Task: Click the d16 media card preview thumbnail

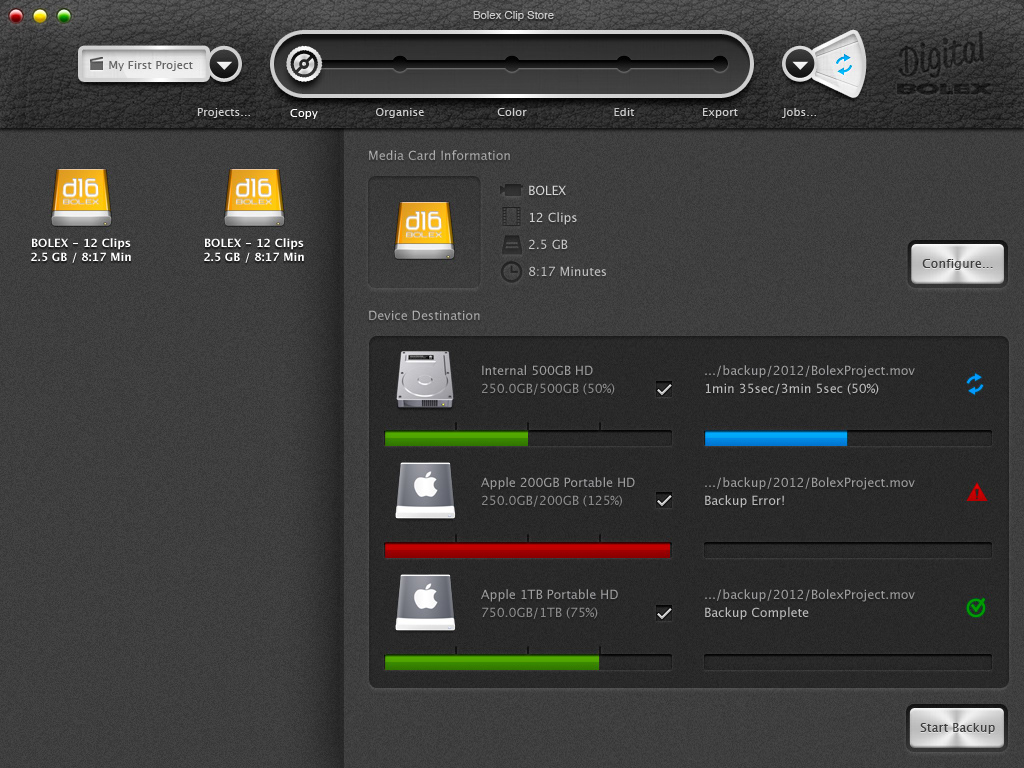Action: tap(424, 232)
